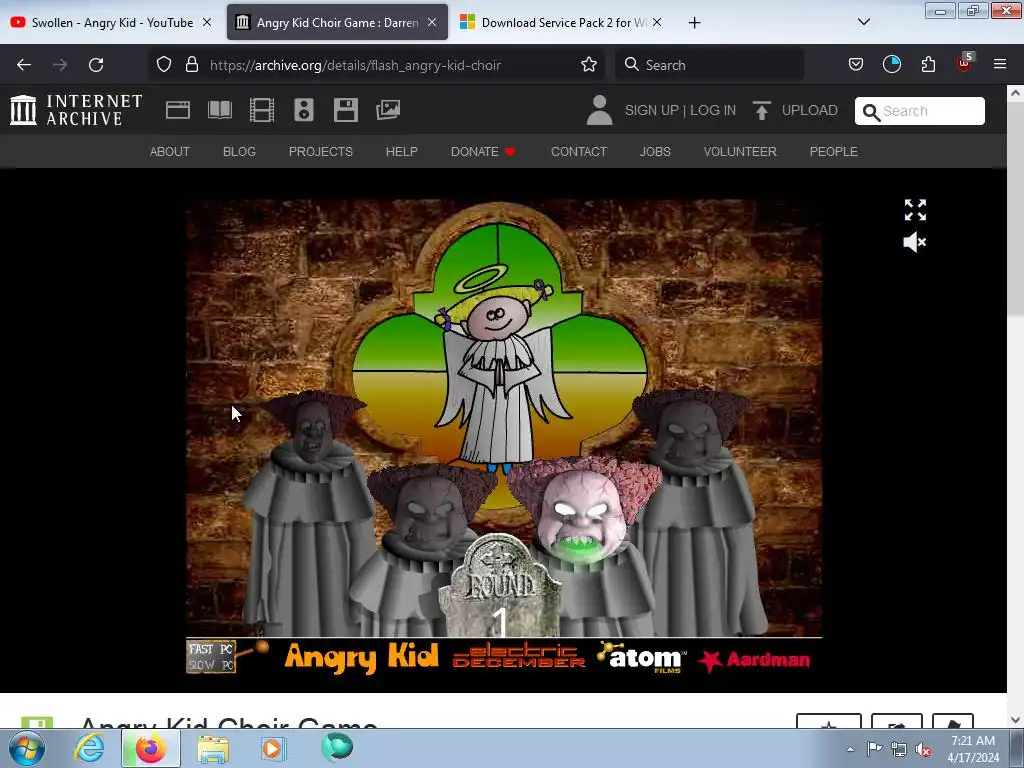Open the ABOUT menu item
The height and width of the screenshot is (768, 1024).
(170, 152)
